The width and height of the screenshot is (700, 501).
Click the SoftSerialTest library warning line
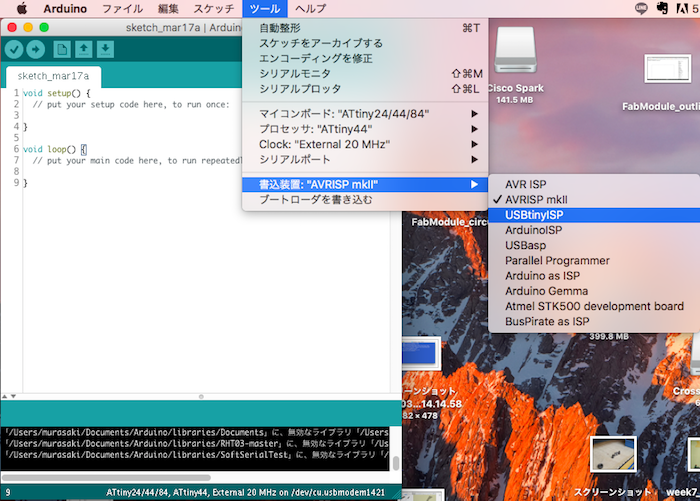(196, 455)
